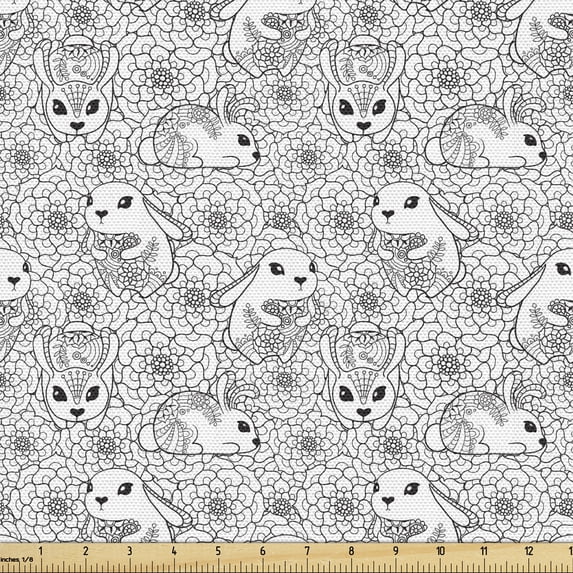Viewport: 573px width, 573px height.
Task: Select the 3 inch ruler mark
Action: (x=130, y=551)
